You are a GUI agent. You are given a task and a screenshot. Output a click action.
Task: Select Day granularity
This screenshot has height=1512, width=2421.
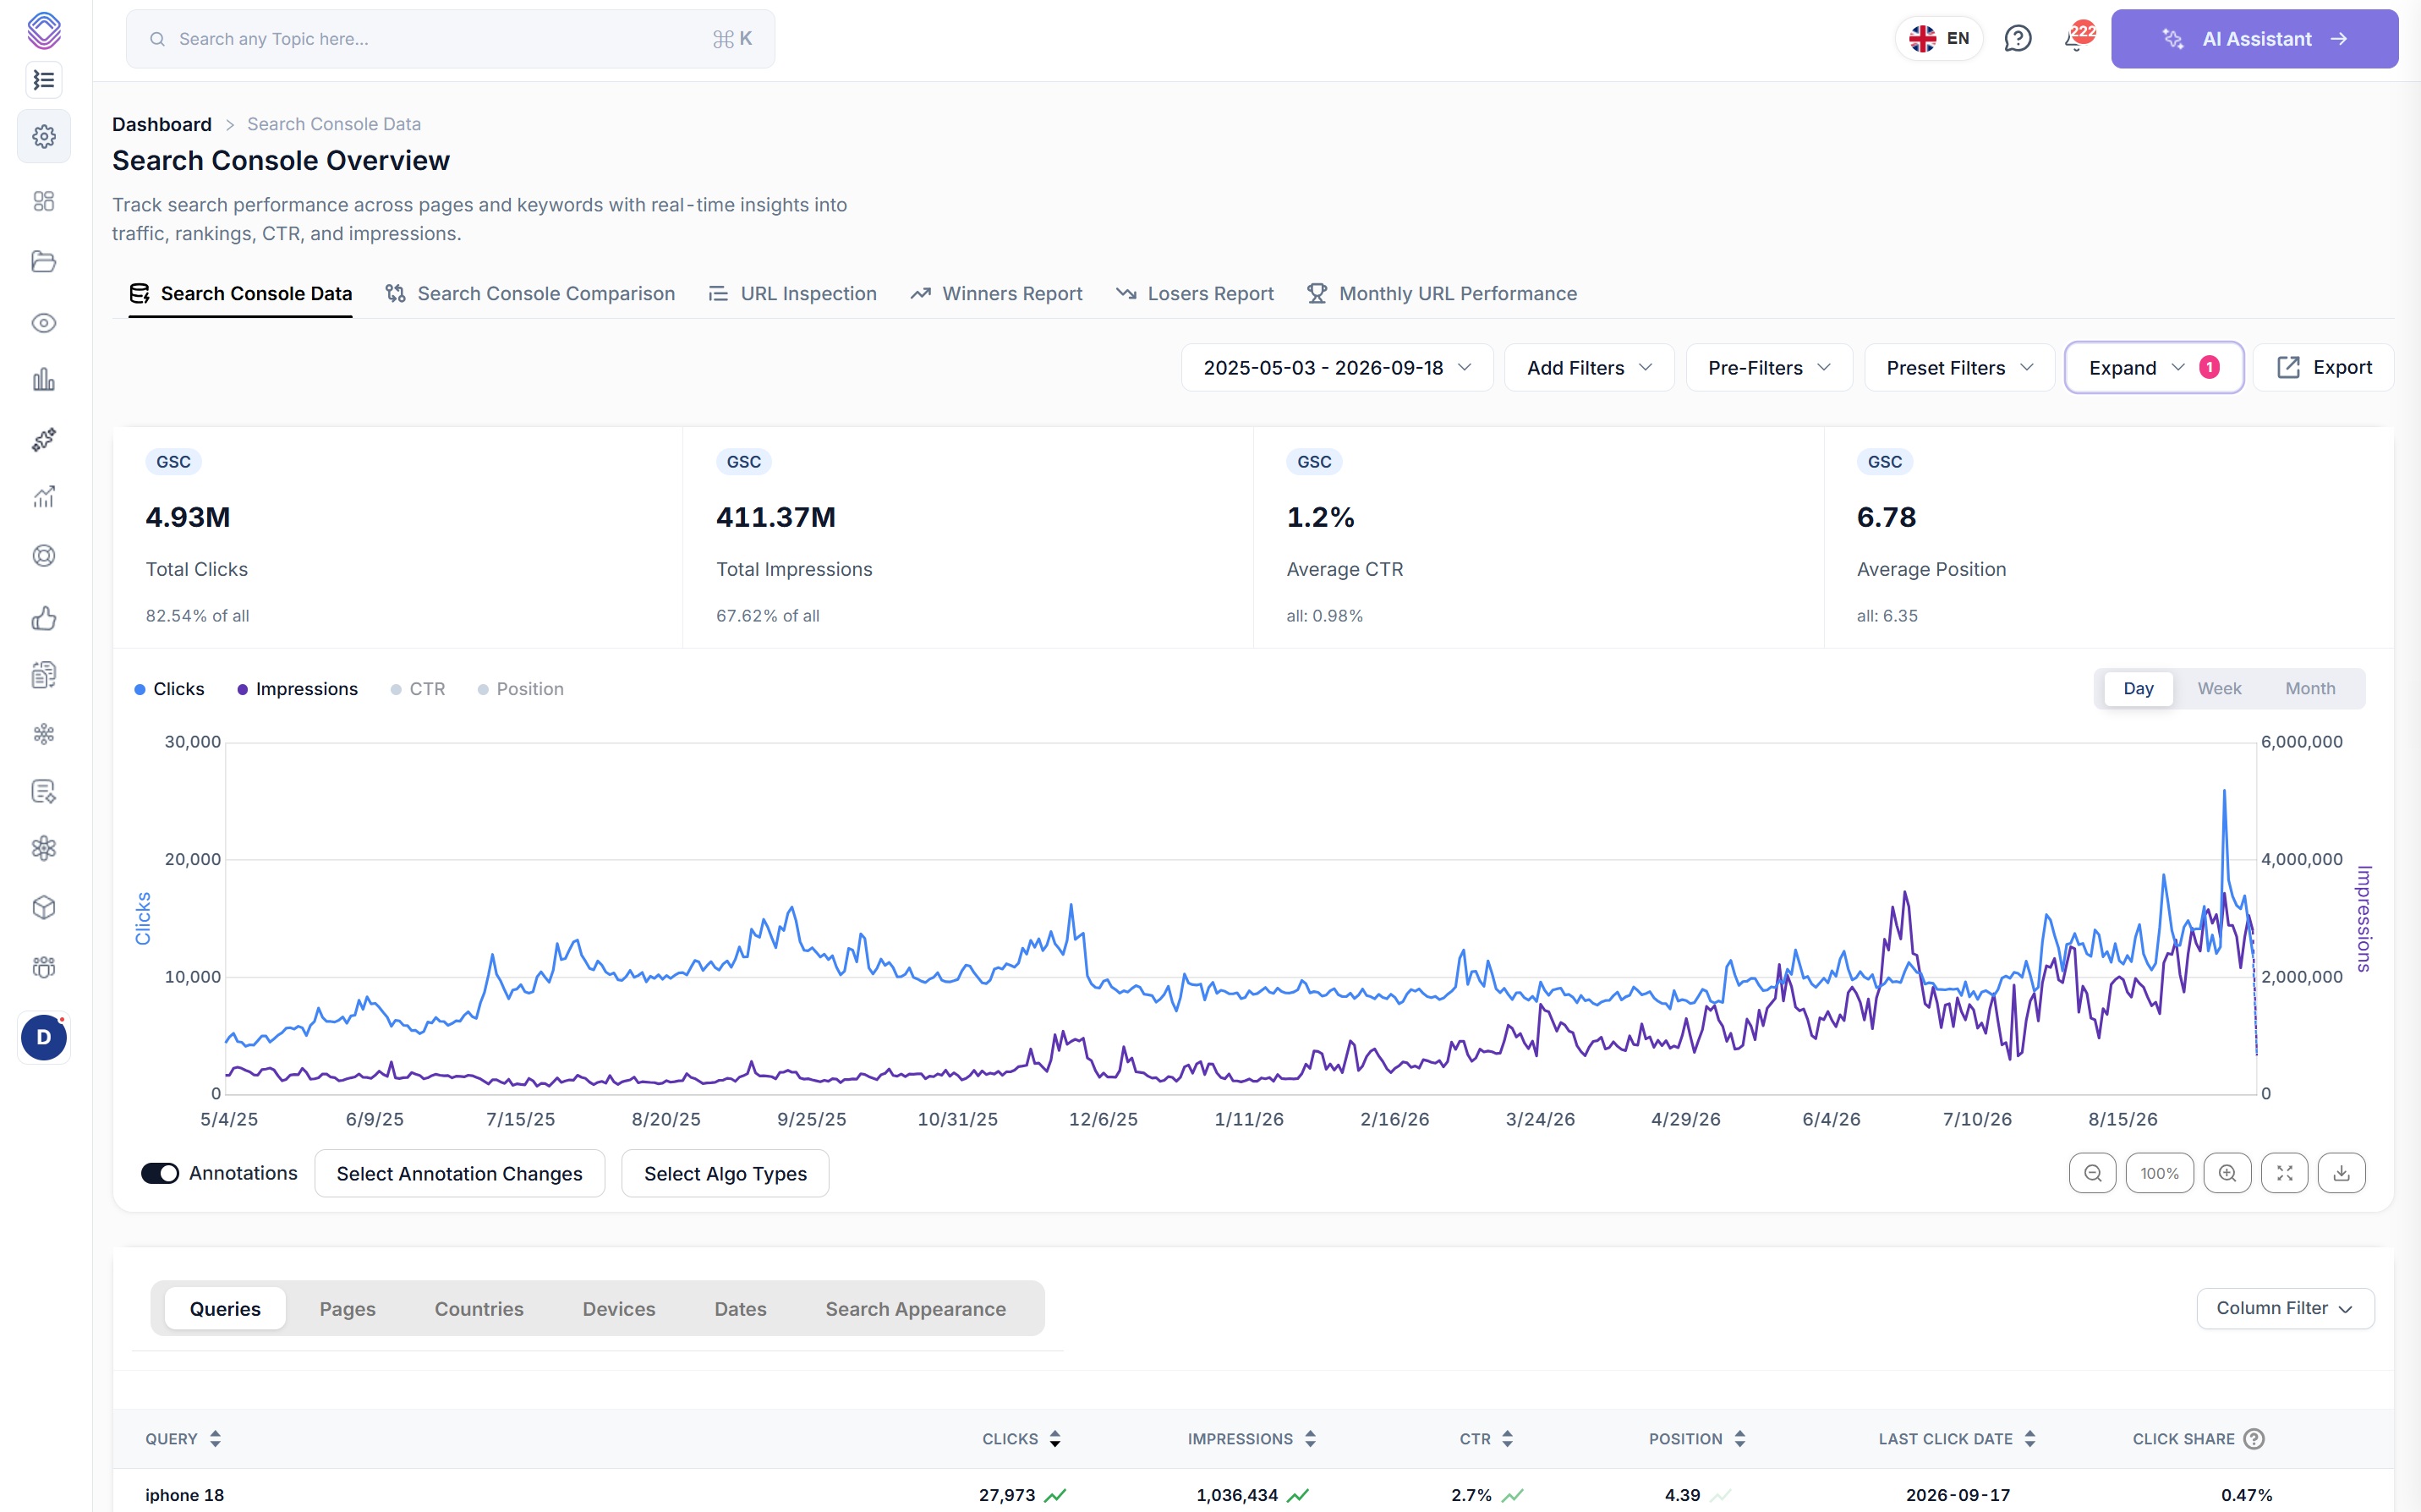(2138, 689)
